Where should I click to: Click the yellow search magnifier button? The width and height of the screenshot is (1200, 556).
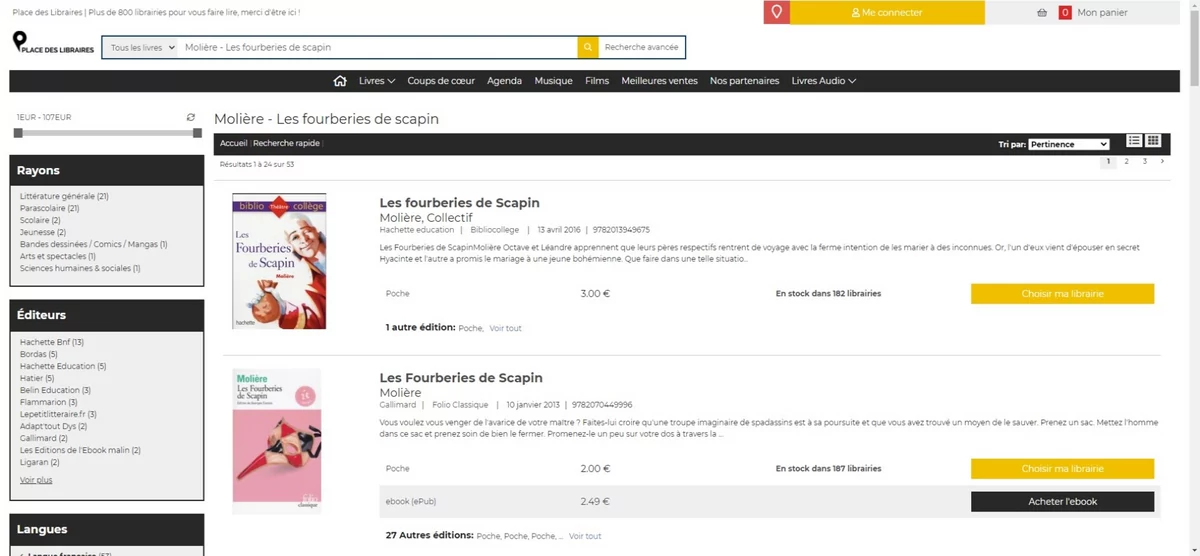pyautogui.click(x=588, y=47)
